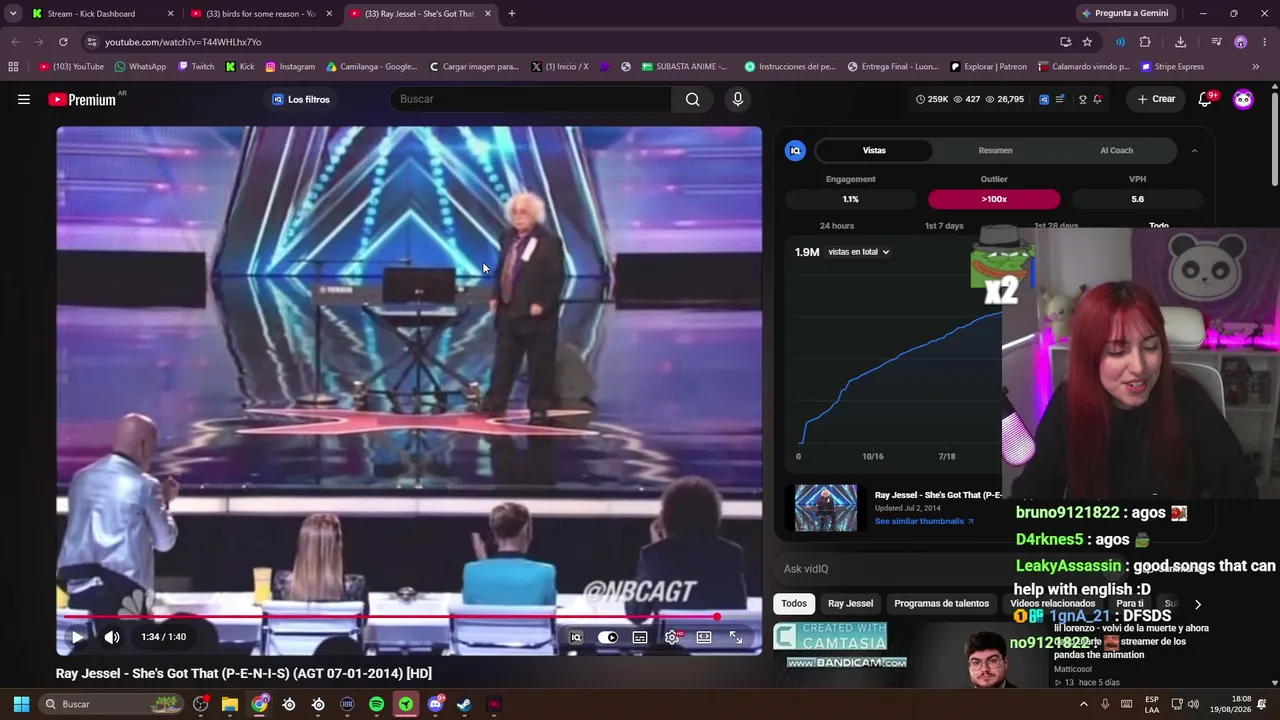Open See similar thumbnails link
Screen dimensions: 1280x720
[x=924, y=521]
